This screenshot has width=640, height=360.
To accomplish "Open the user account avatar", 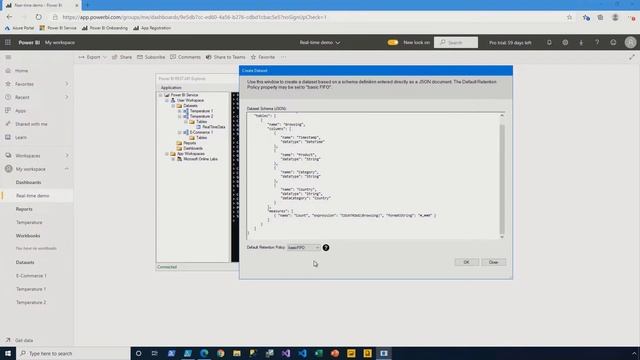I will 631,42.
